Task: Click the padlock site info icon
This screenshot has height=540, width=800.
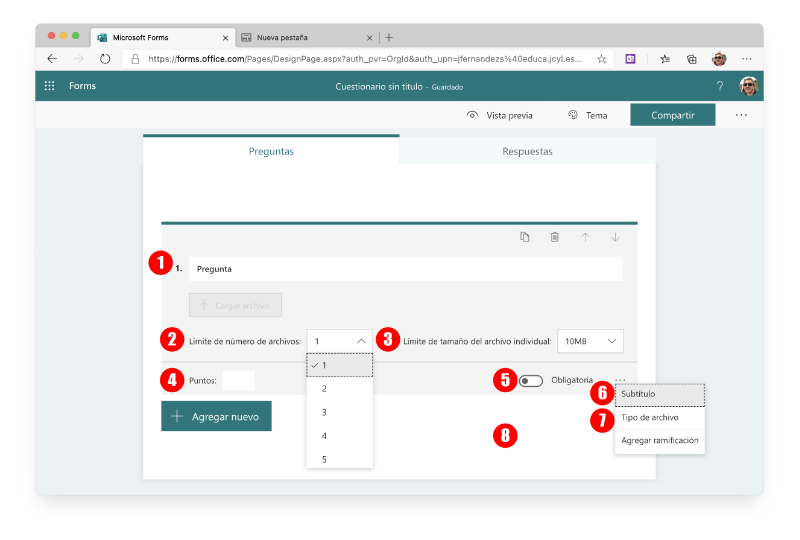Action: (x=135, y=59)
